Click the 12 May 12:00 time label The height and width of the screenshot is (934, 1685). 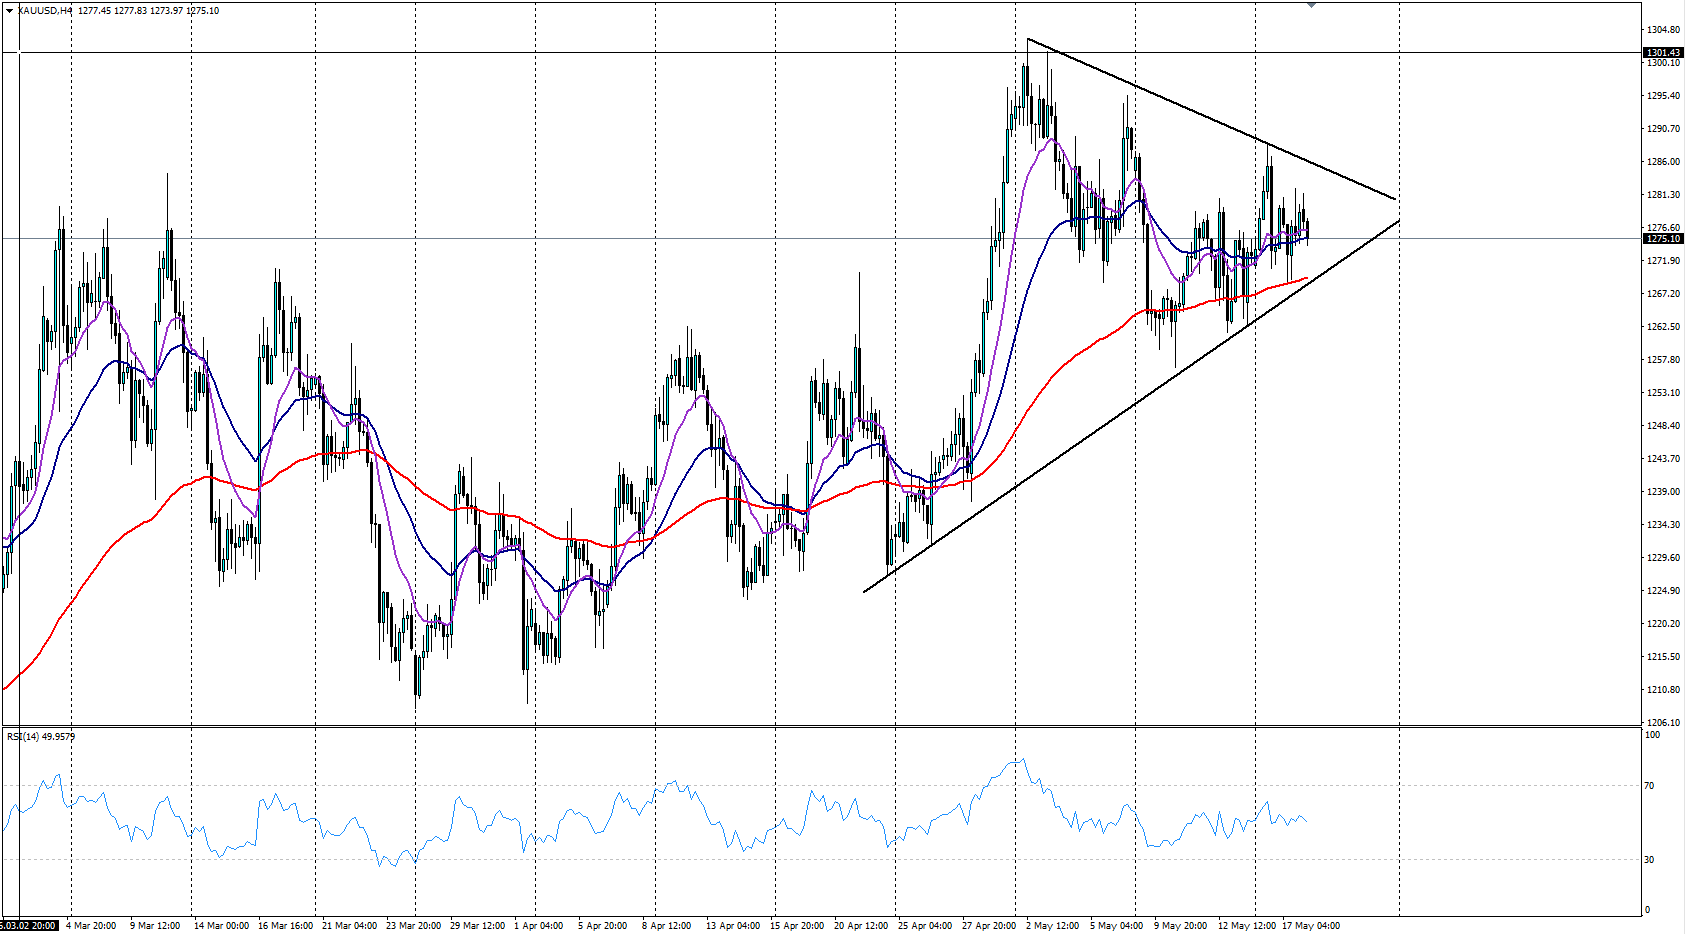coord(1246,926)
